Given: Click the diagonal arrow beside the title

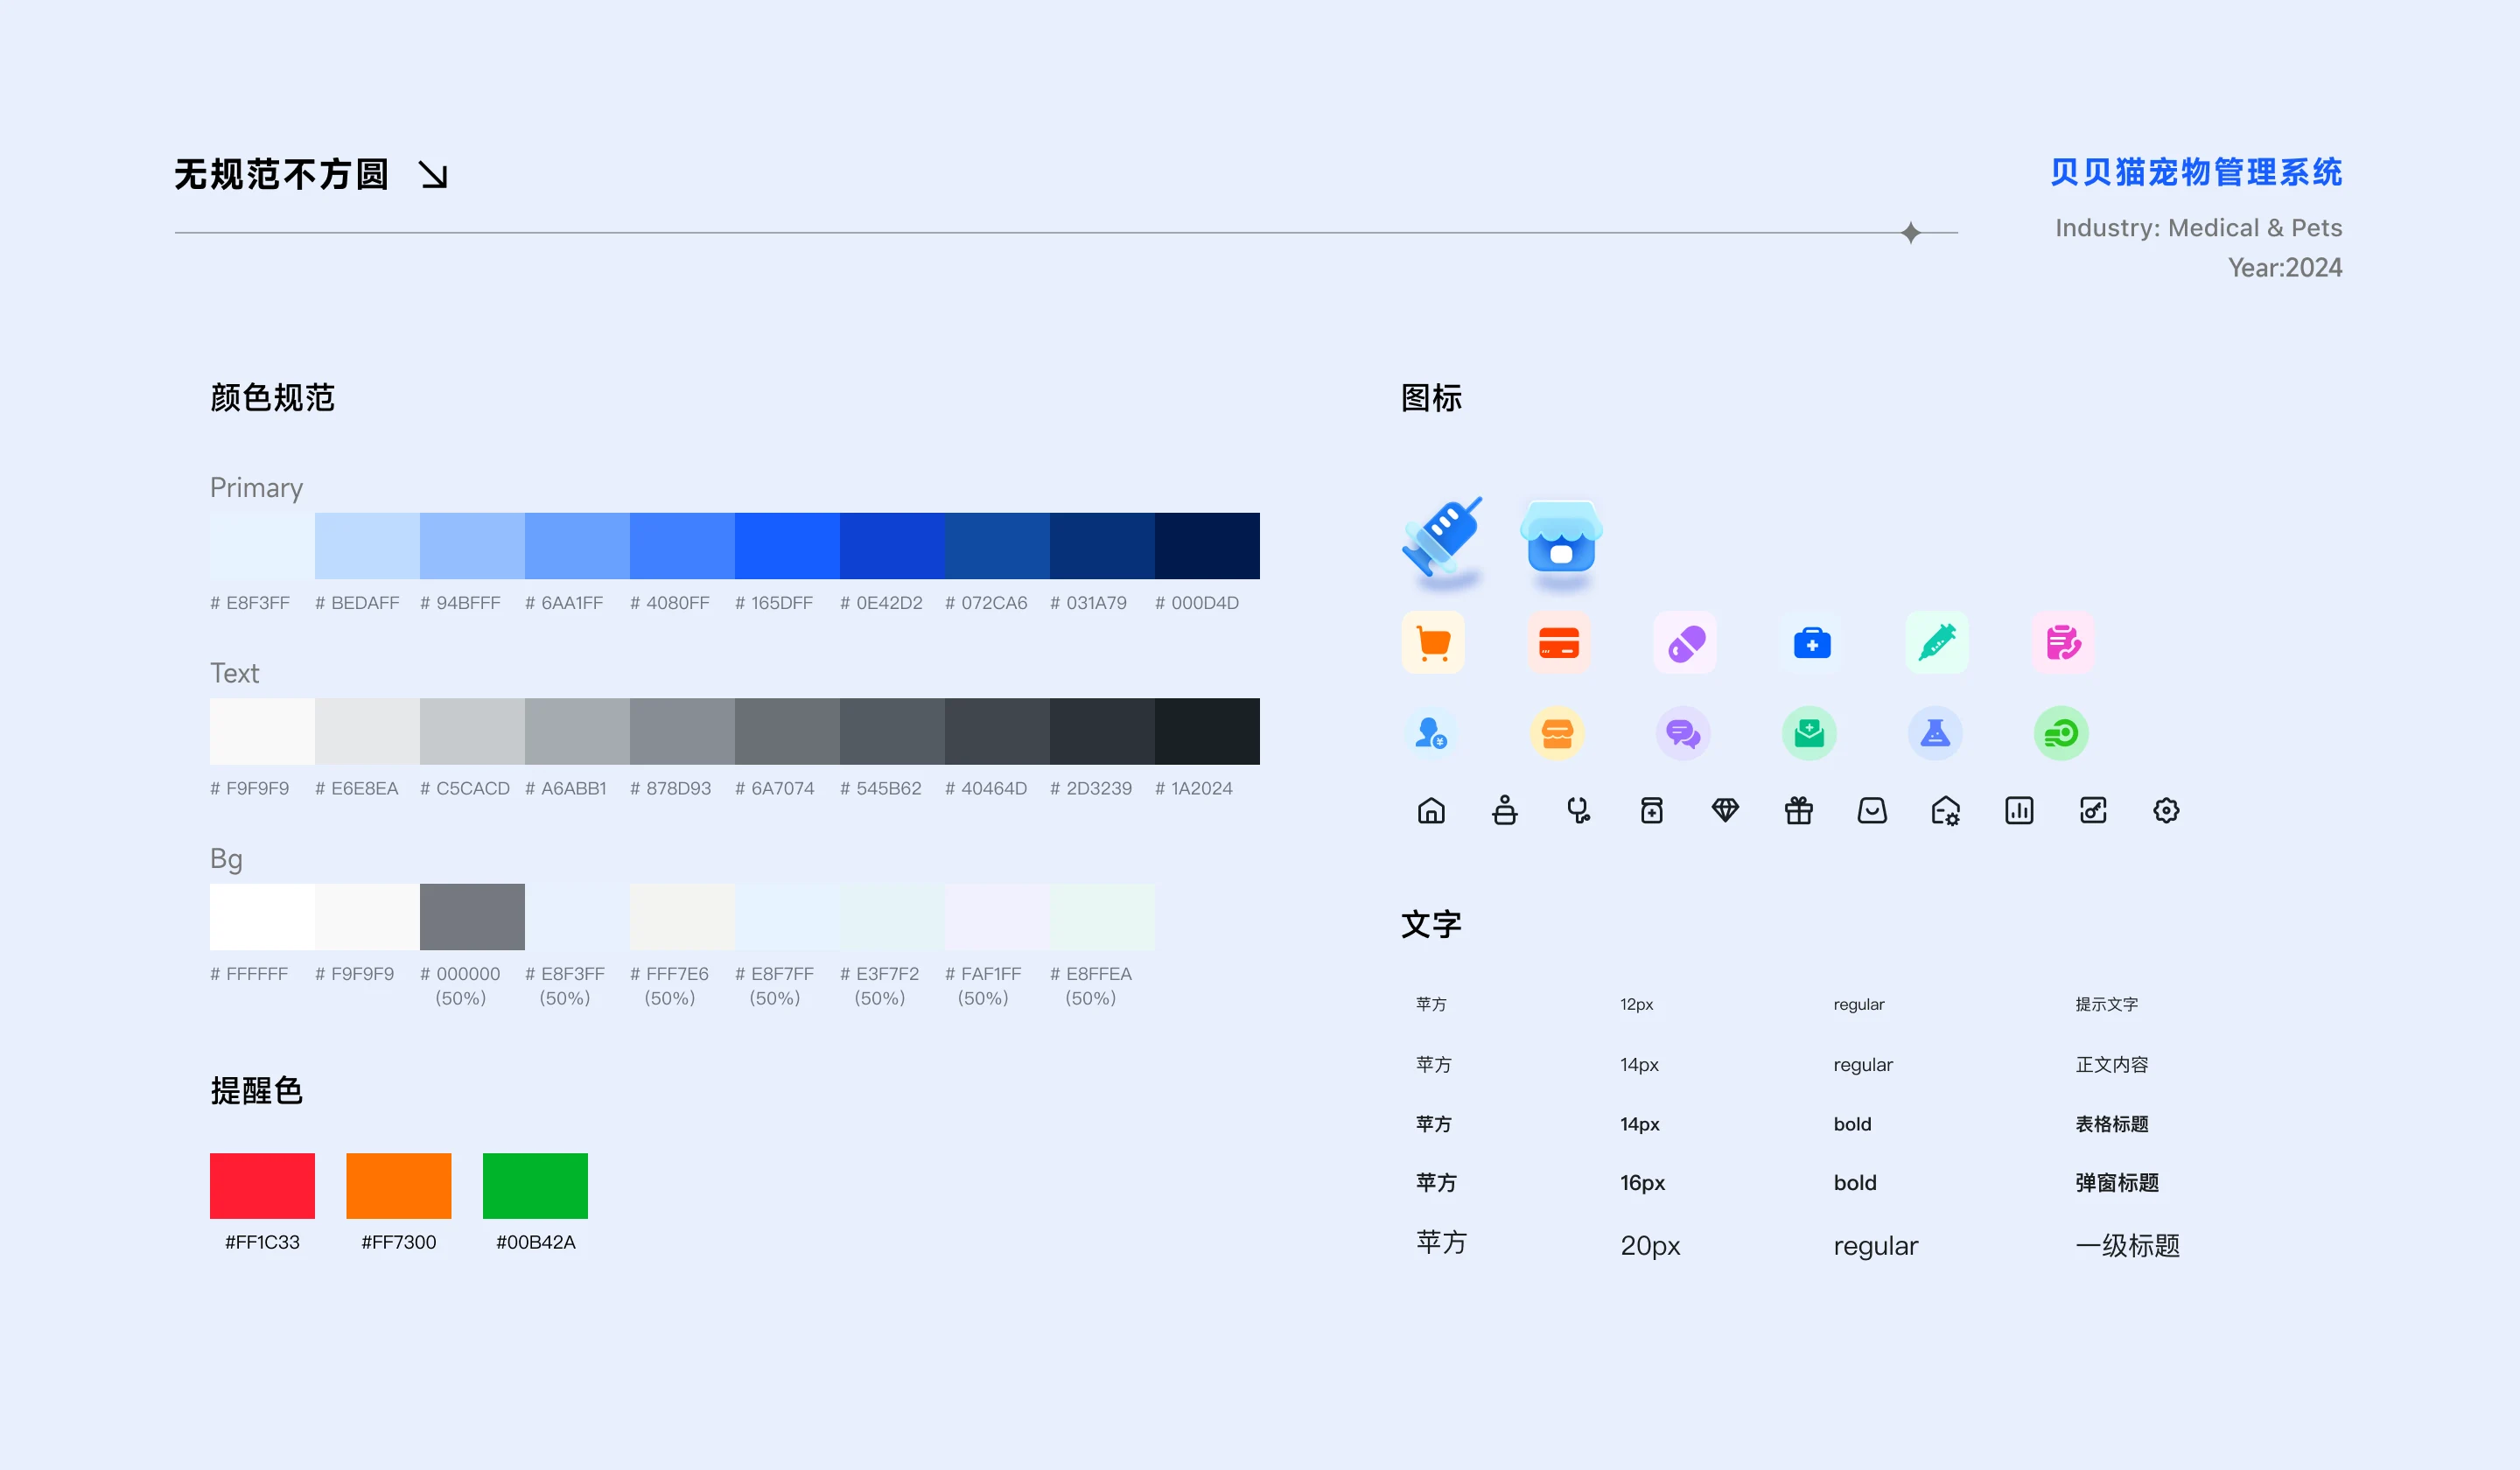Looking at the screenshot, I should (433, 175).
